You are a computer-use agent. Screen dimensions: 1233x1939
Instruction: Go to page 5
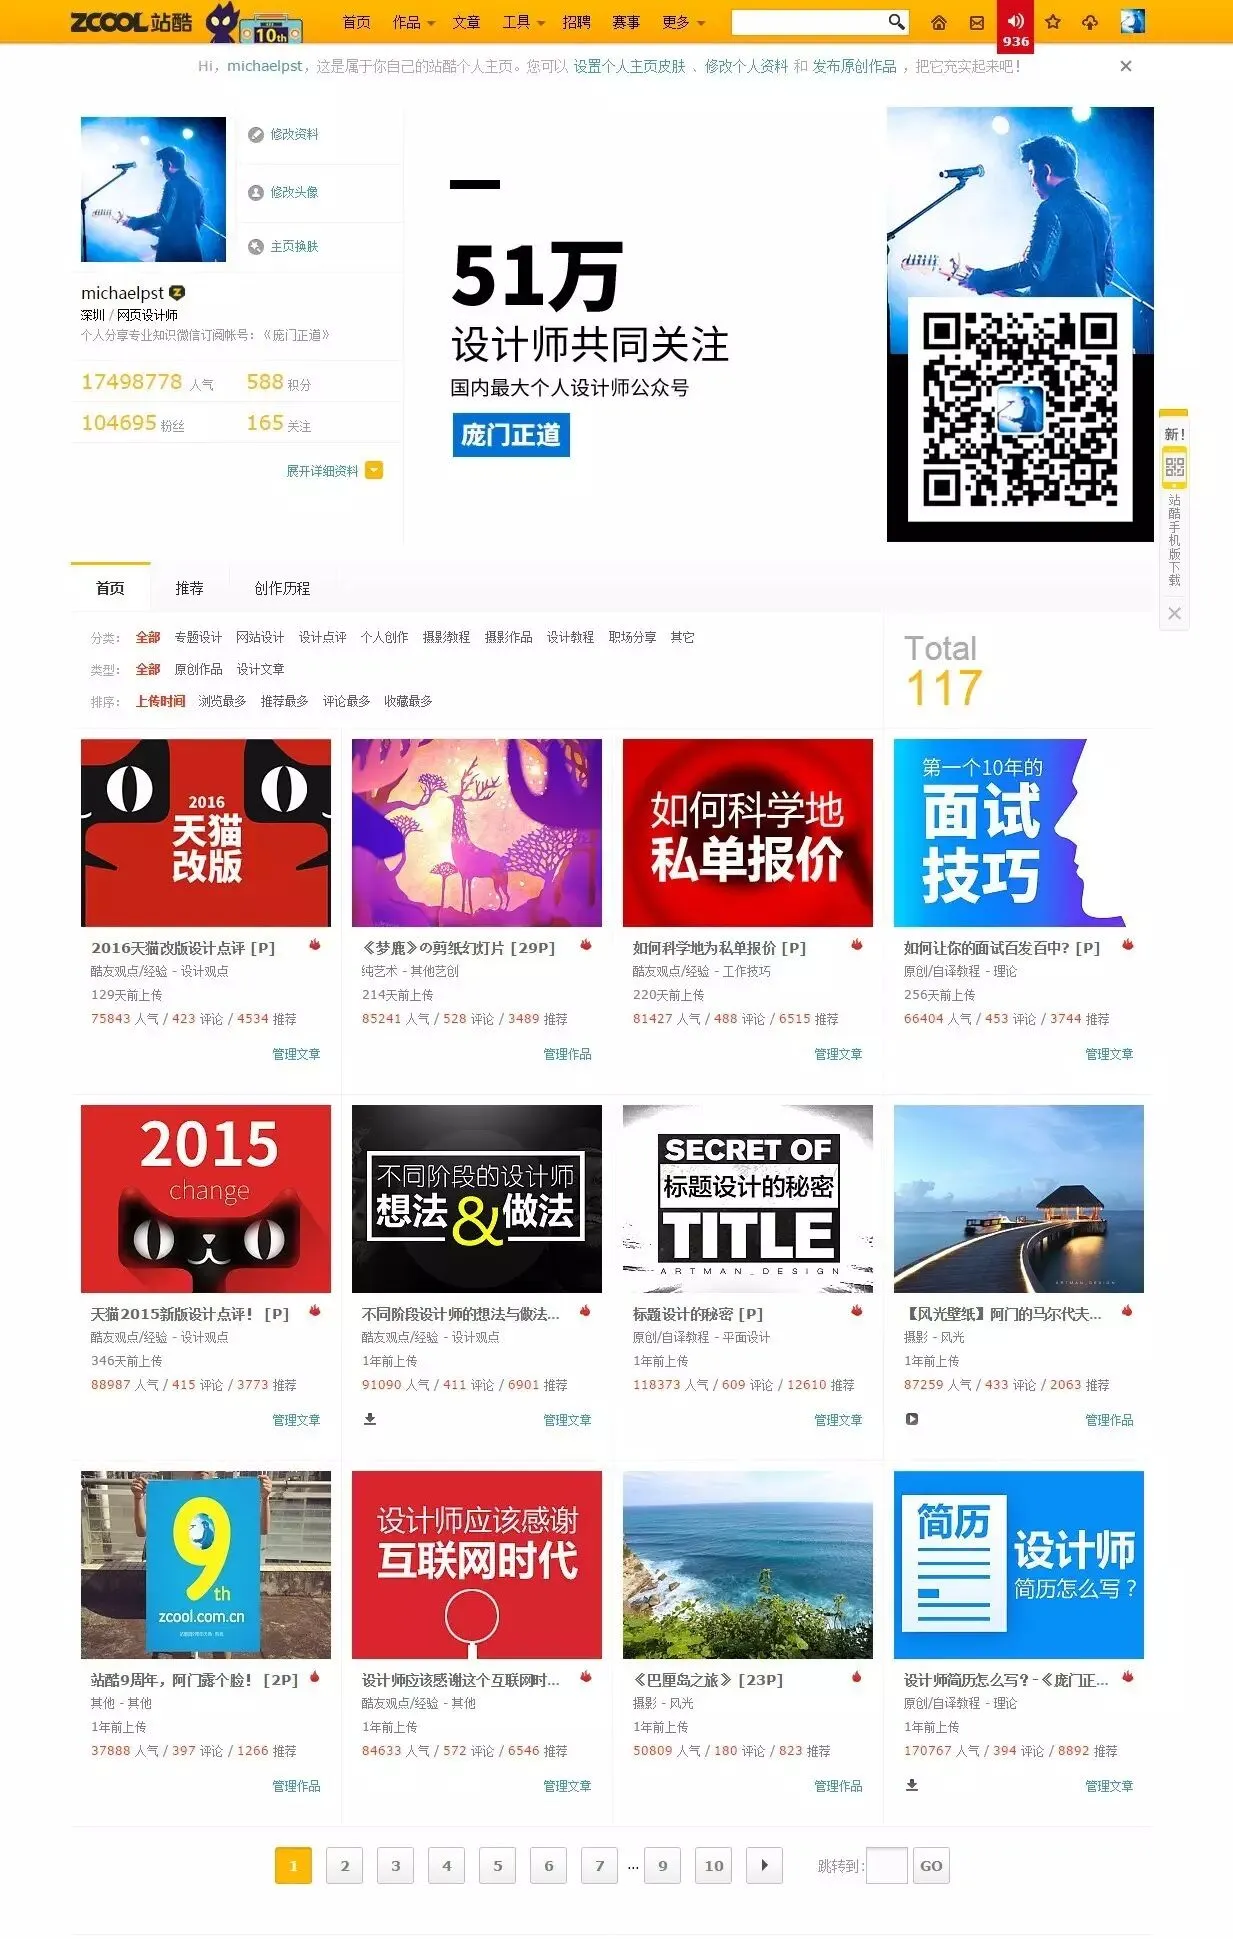pyautogui.click(x=497, y=1866)
